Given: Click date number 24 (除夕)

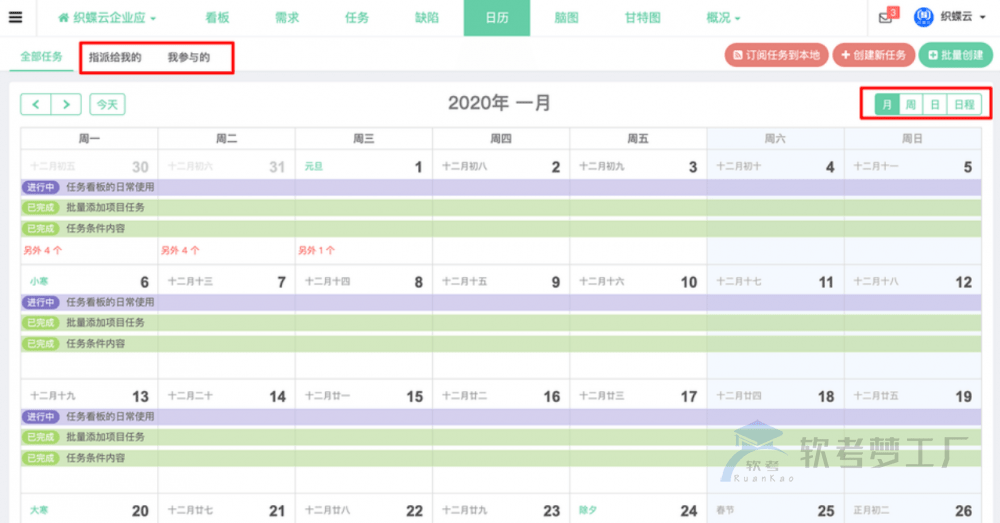Looking at the screenshot, I should tap(689, 511).
